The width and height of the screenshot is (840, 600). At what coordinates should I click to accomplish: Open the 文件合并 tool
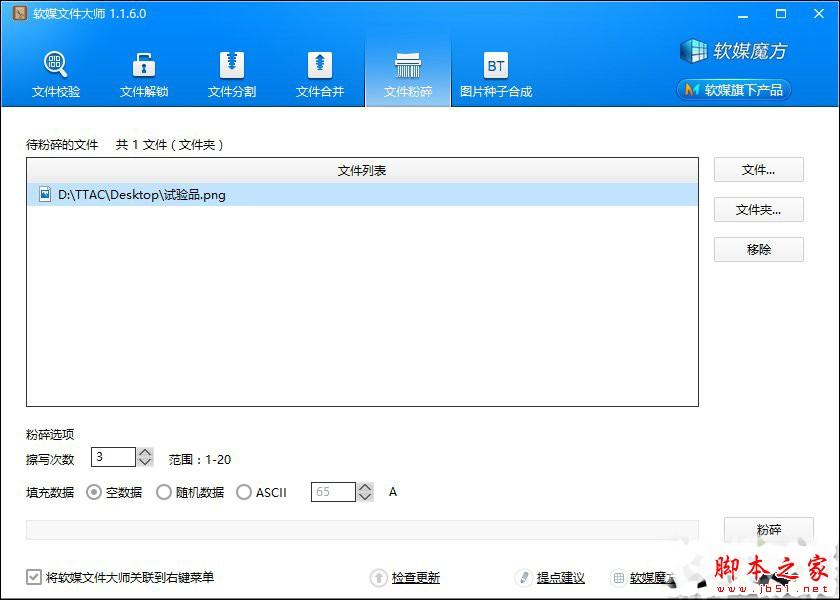point(319,60)
